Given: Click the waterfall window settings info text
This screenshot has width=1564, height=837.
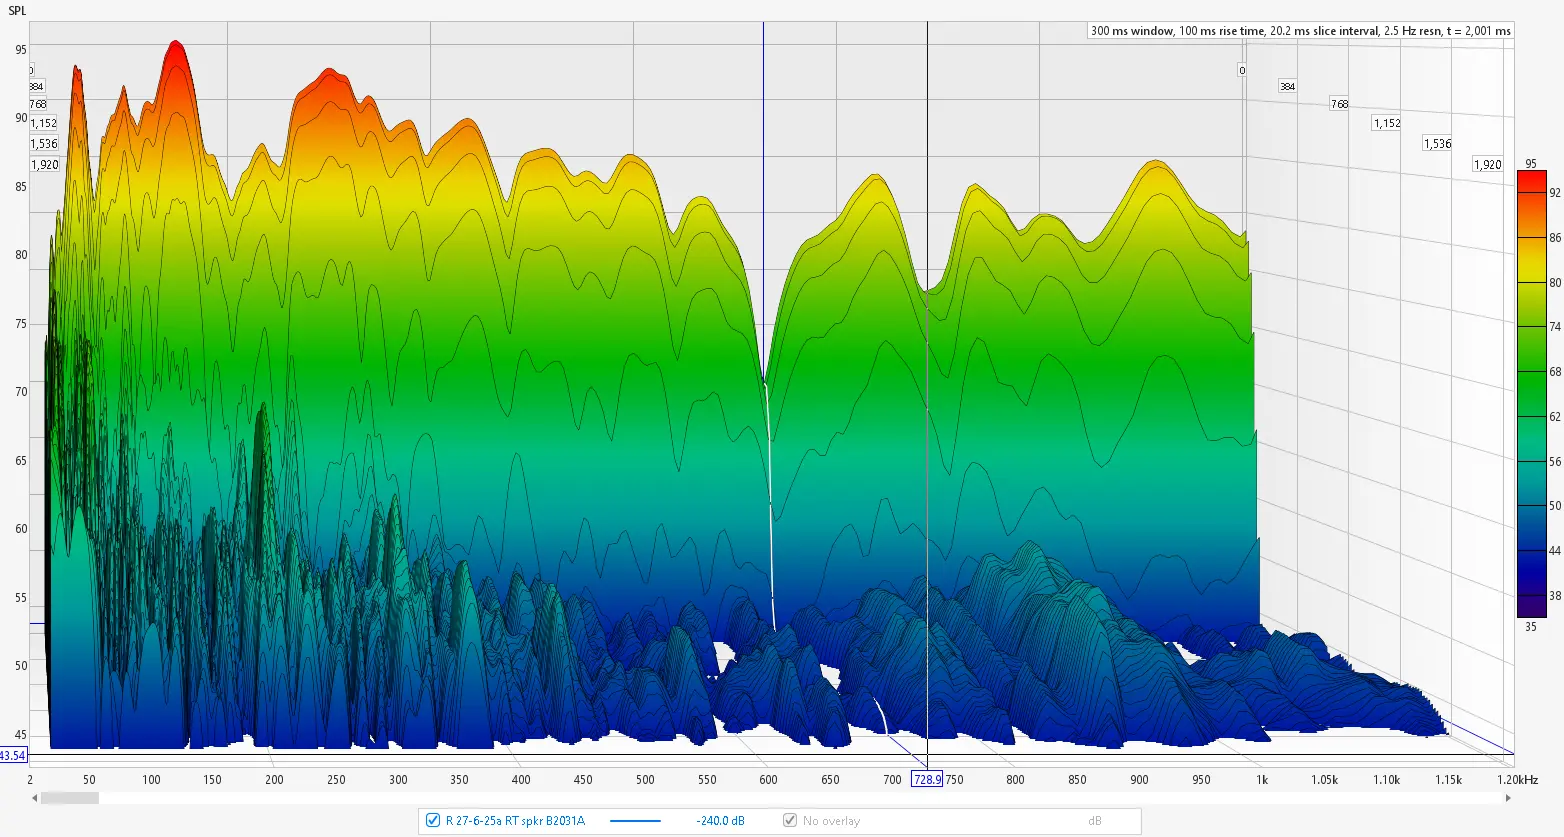Looking at the screenshot, I should click(x=1300, y=31).
